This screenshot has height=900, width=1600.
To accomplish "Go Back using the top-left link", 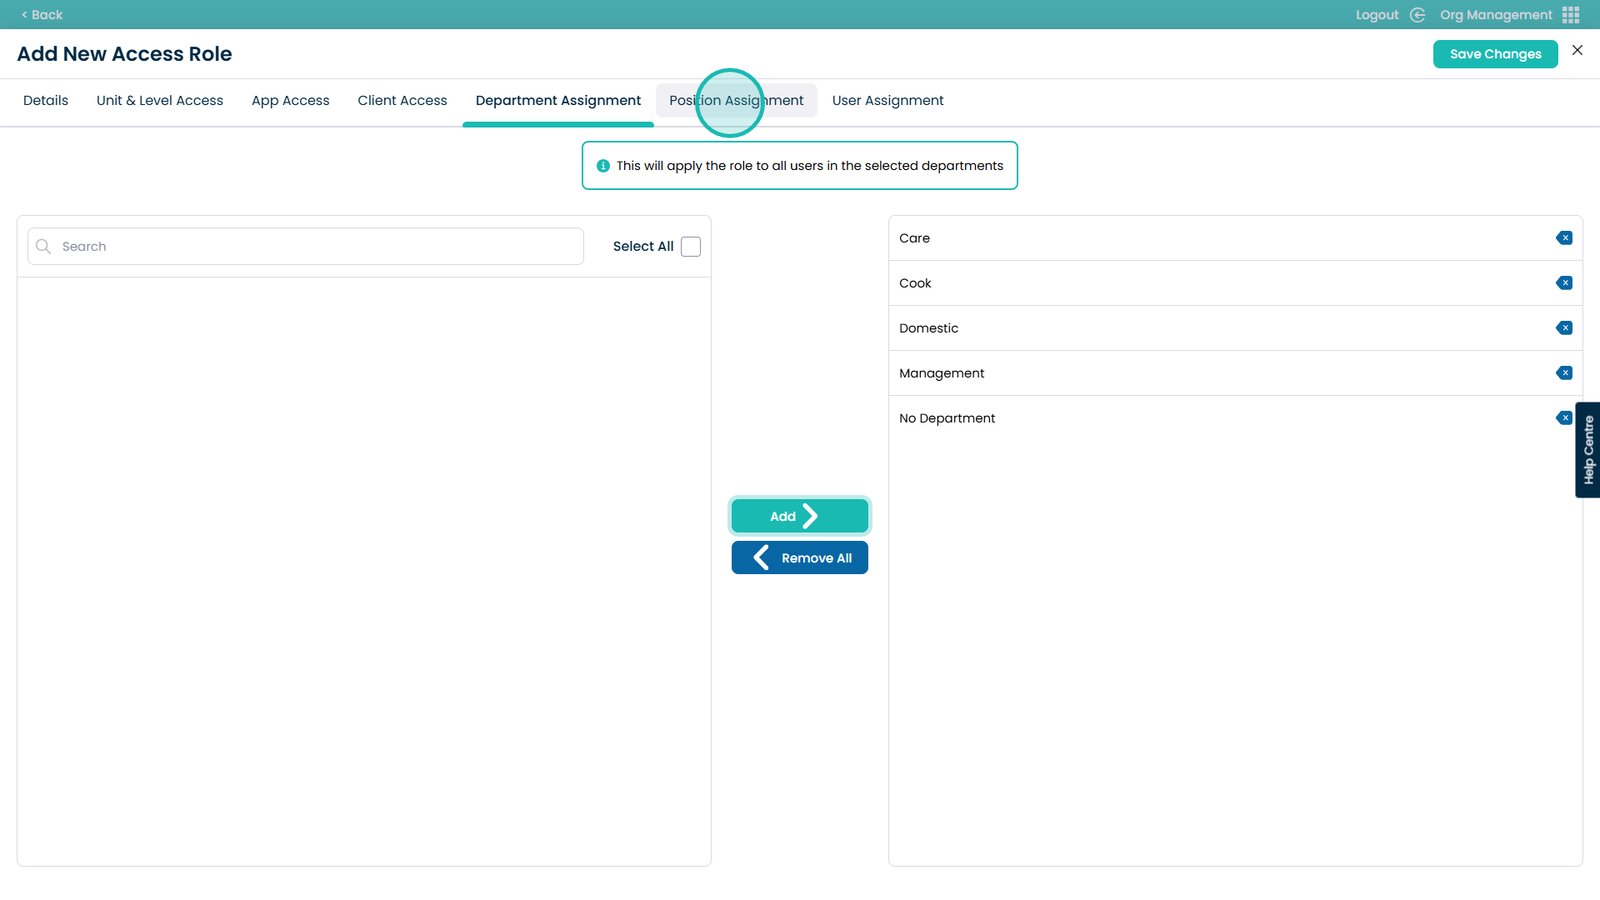I will point(42,15).
